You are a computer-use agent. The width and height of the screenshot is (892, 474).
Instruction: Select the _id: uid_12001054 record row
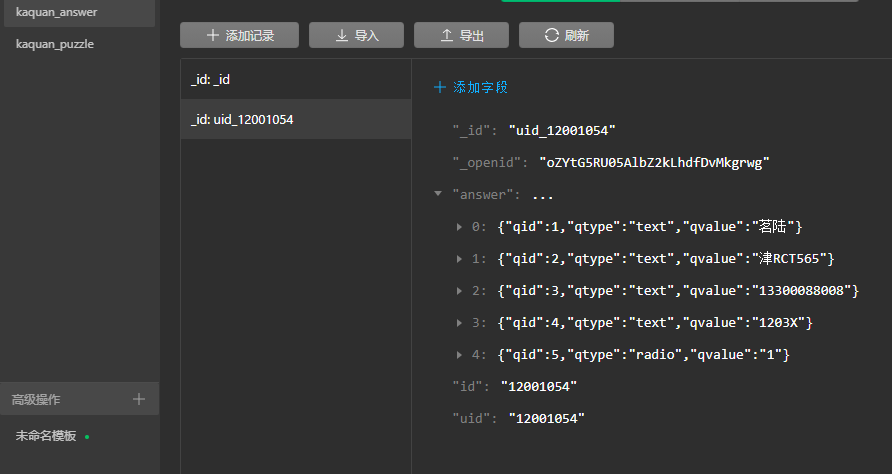coord(296,119)
